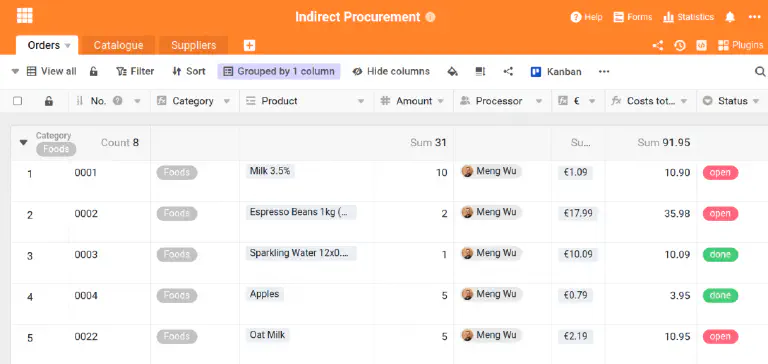The width and height of the screenshot is (768, 364).
Task: Switch to the Catalogue tab
Action: click(119, 45)
